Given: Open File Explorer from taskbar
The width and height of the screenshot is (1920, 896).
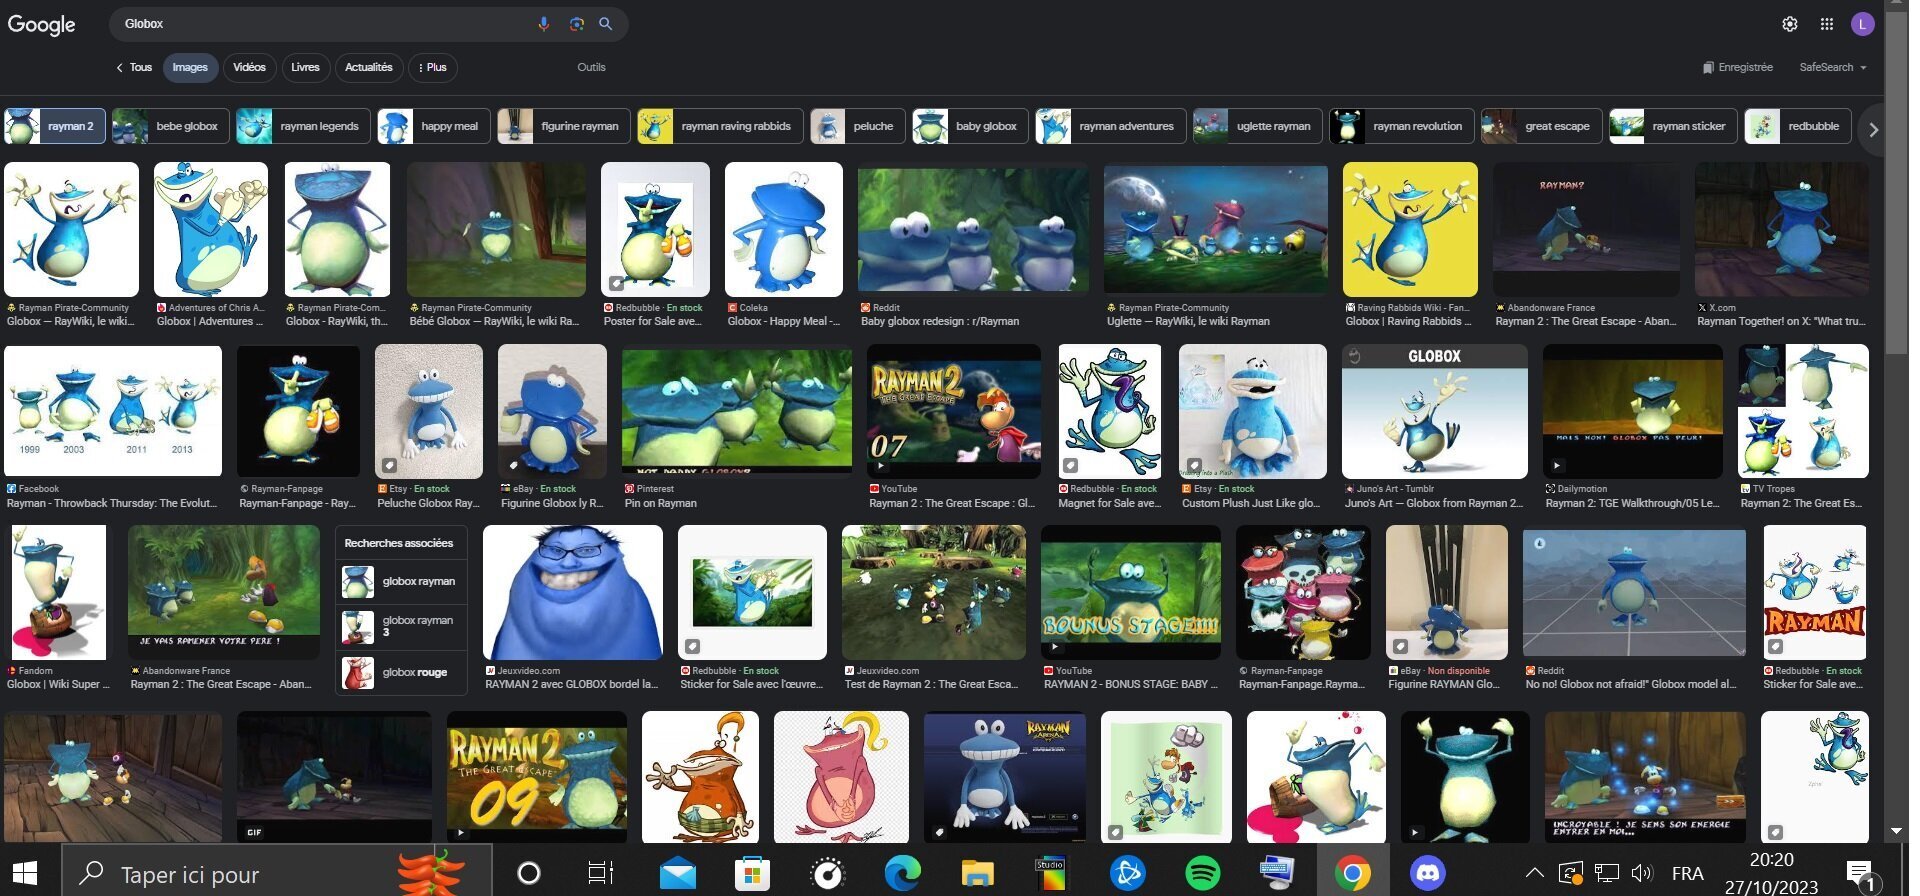Looking at the screenshot, I should tap(977, 873).
